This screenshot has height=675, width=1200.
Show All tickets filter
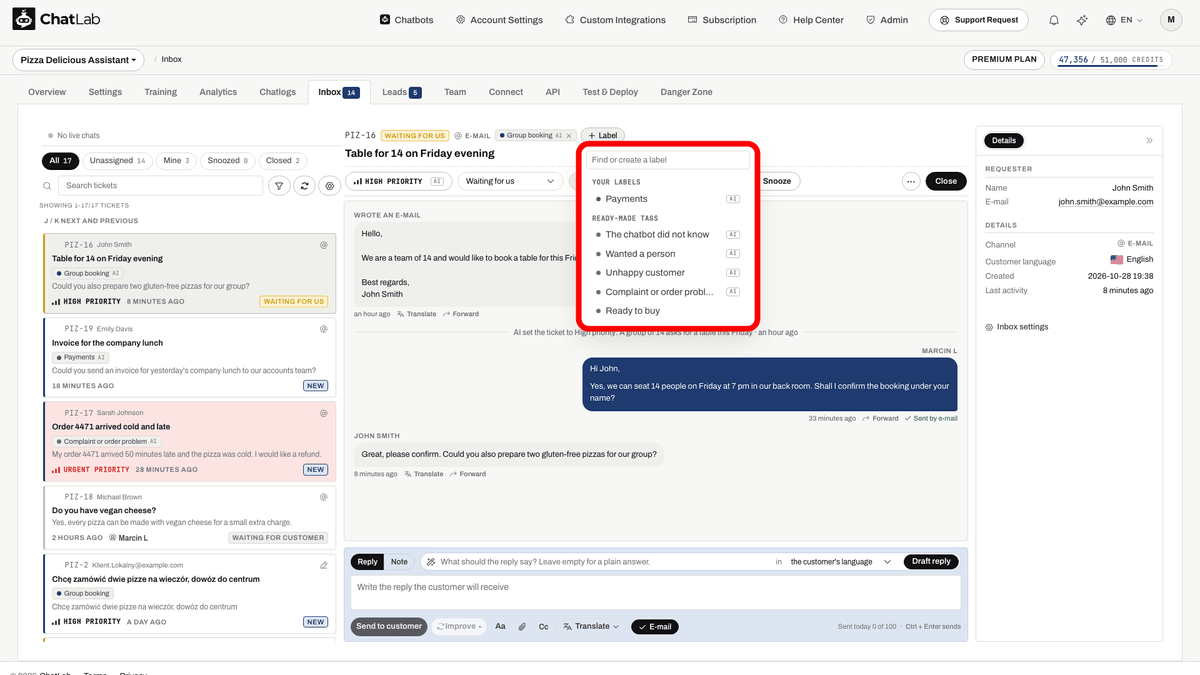tap(60, 160)
